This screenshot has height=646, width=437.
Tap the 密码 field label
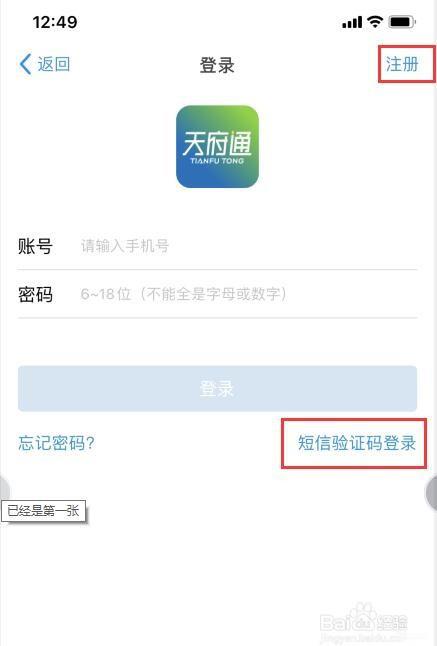(x=35, y=294)
